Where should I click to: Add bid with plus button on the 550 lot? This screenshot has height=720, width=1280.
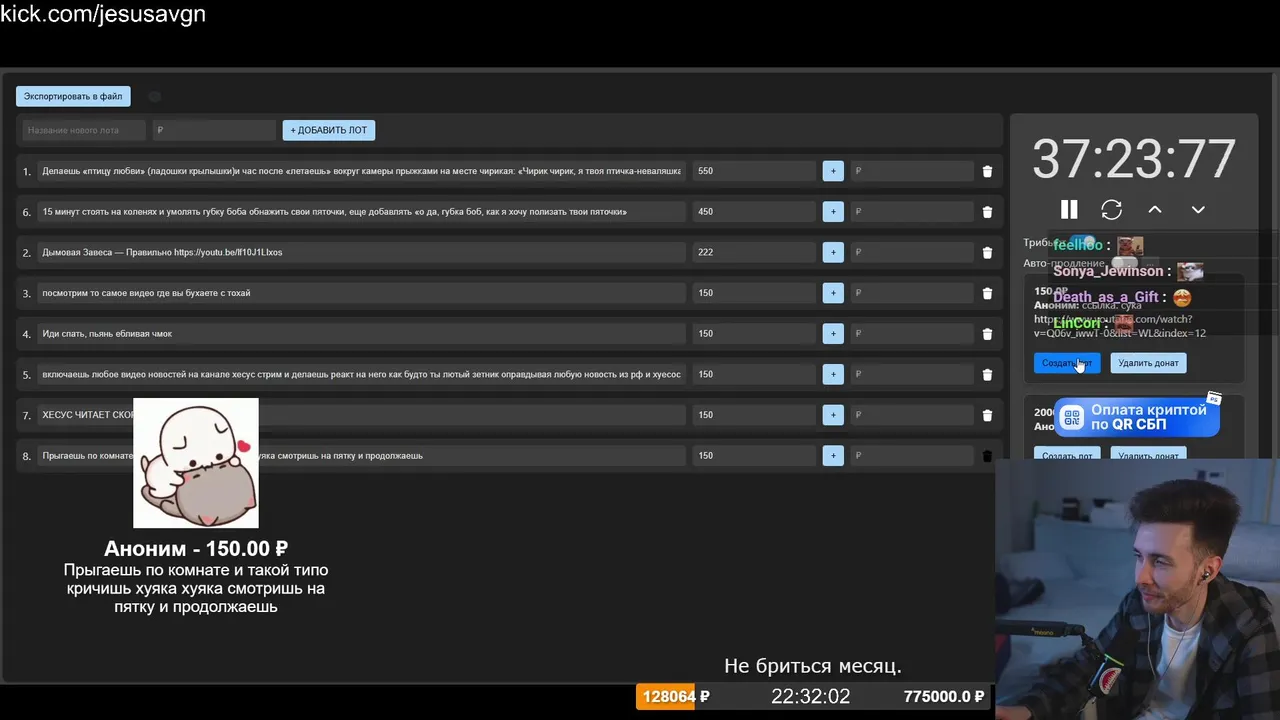(833, 171)
